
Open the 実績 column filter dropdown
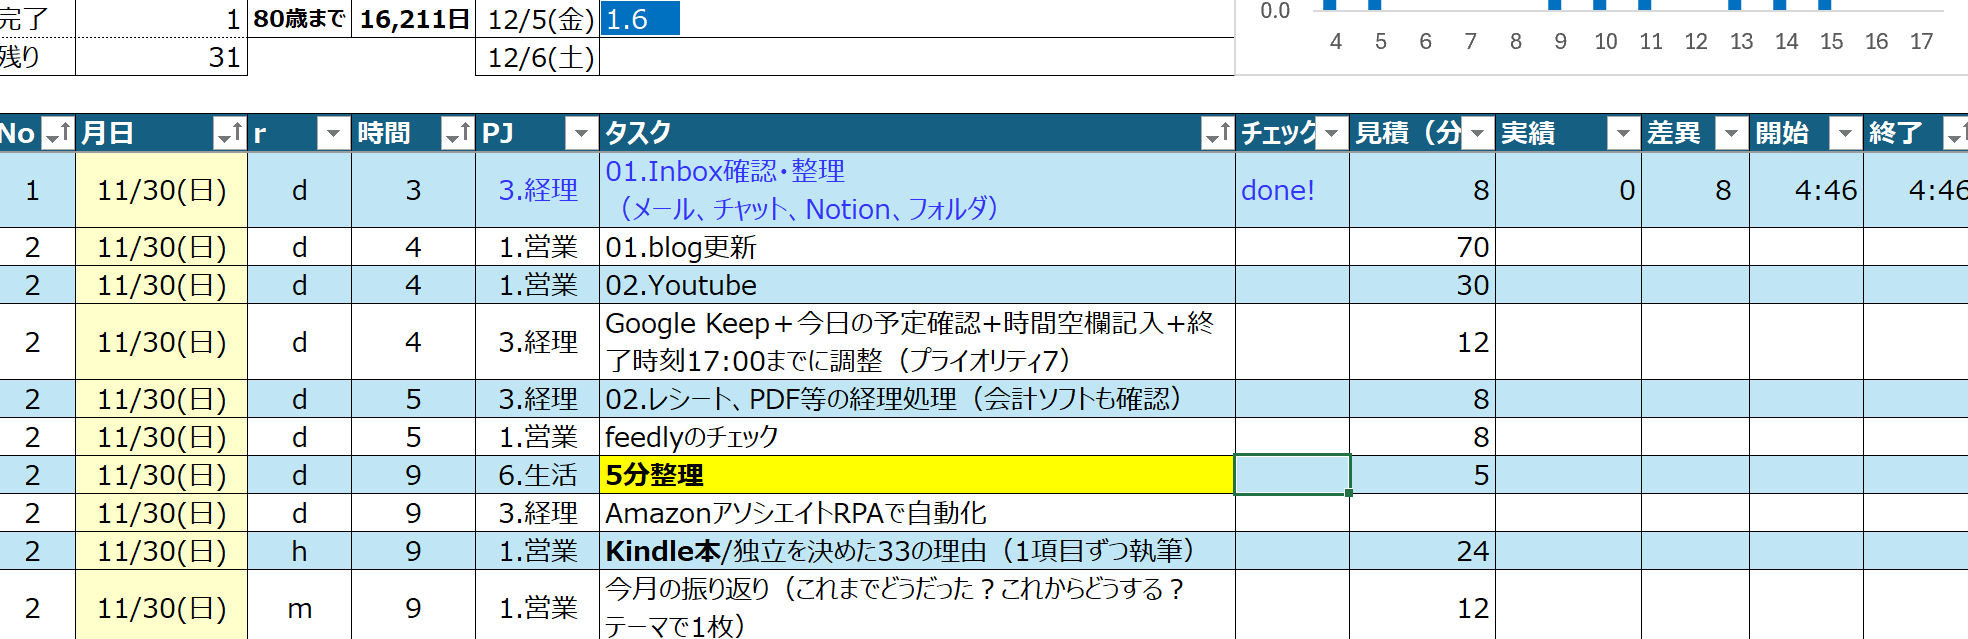click(x=1623, y=133)
